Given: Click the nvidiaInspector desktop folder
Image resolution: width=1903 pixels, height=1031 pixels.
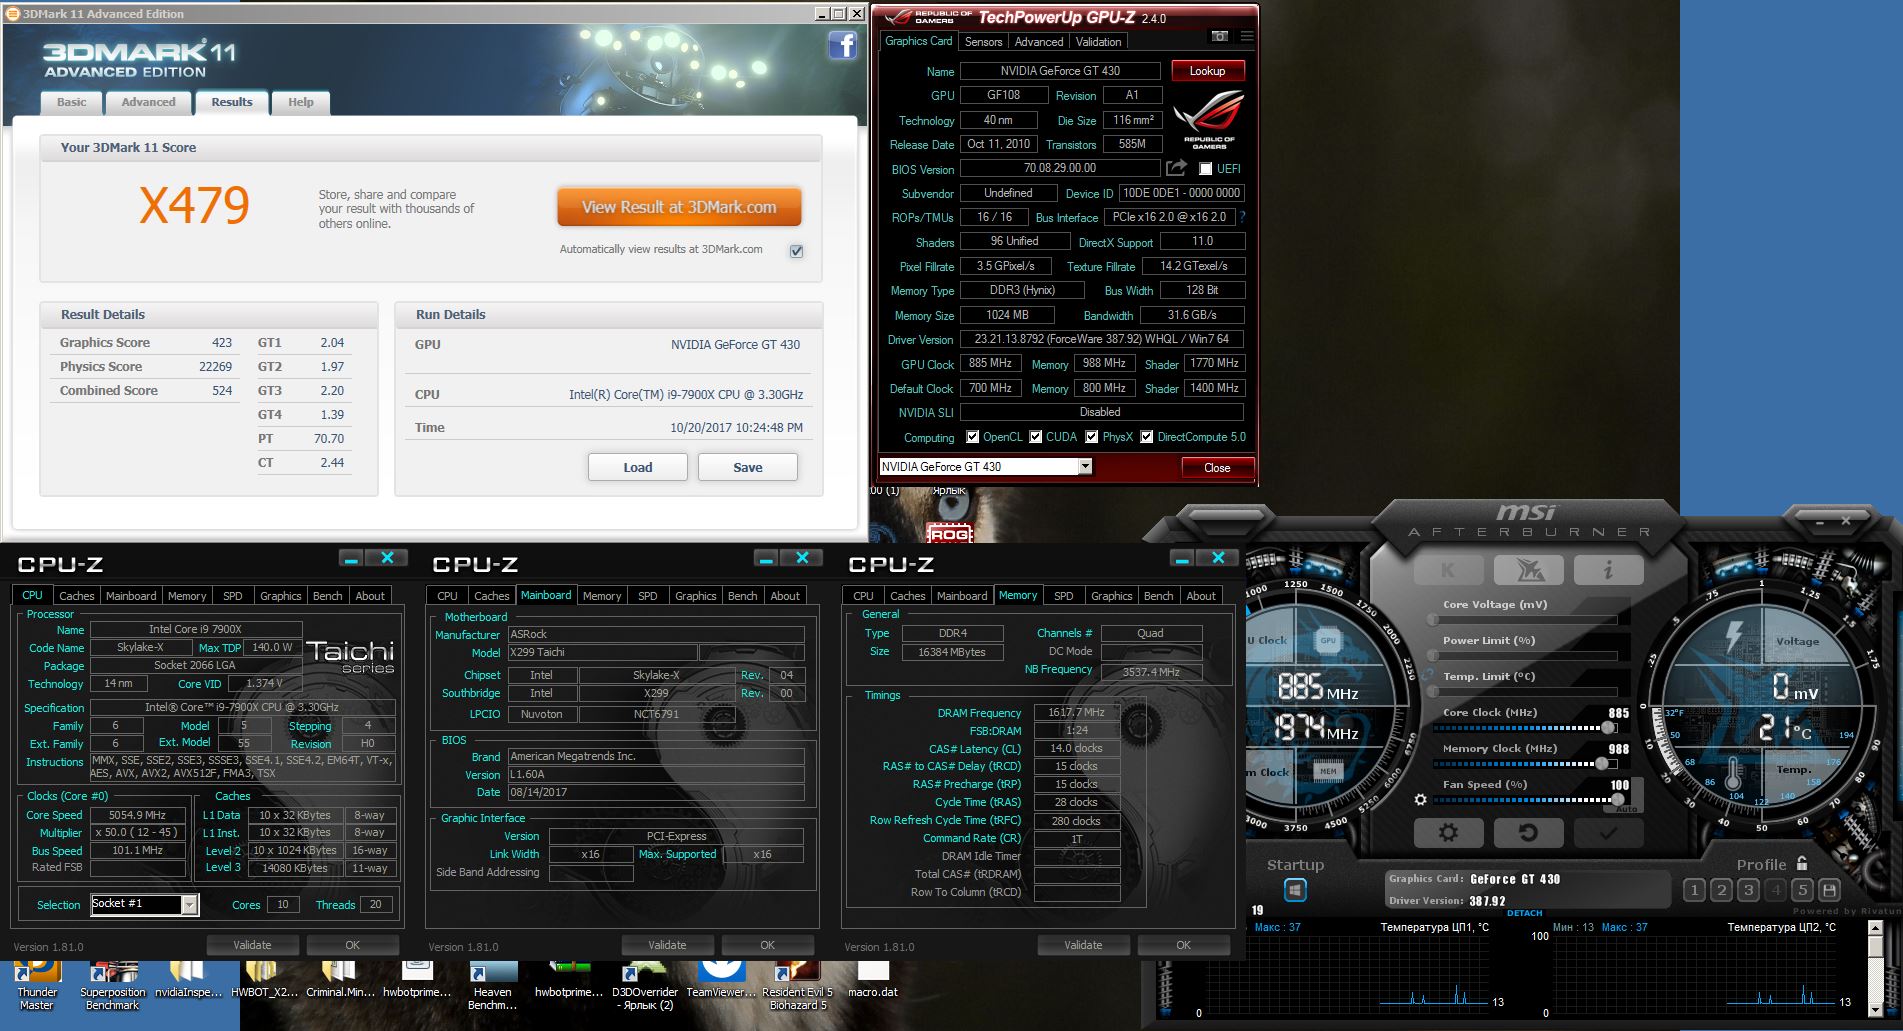Looking at the screenshot, I should 188,980.
